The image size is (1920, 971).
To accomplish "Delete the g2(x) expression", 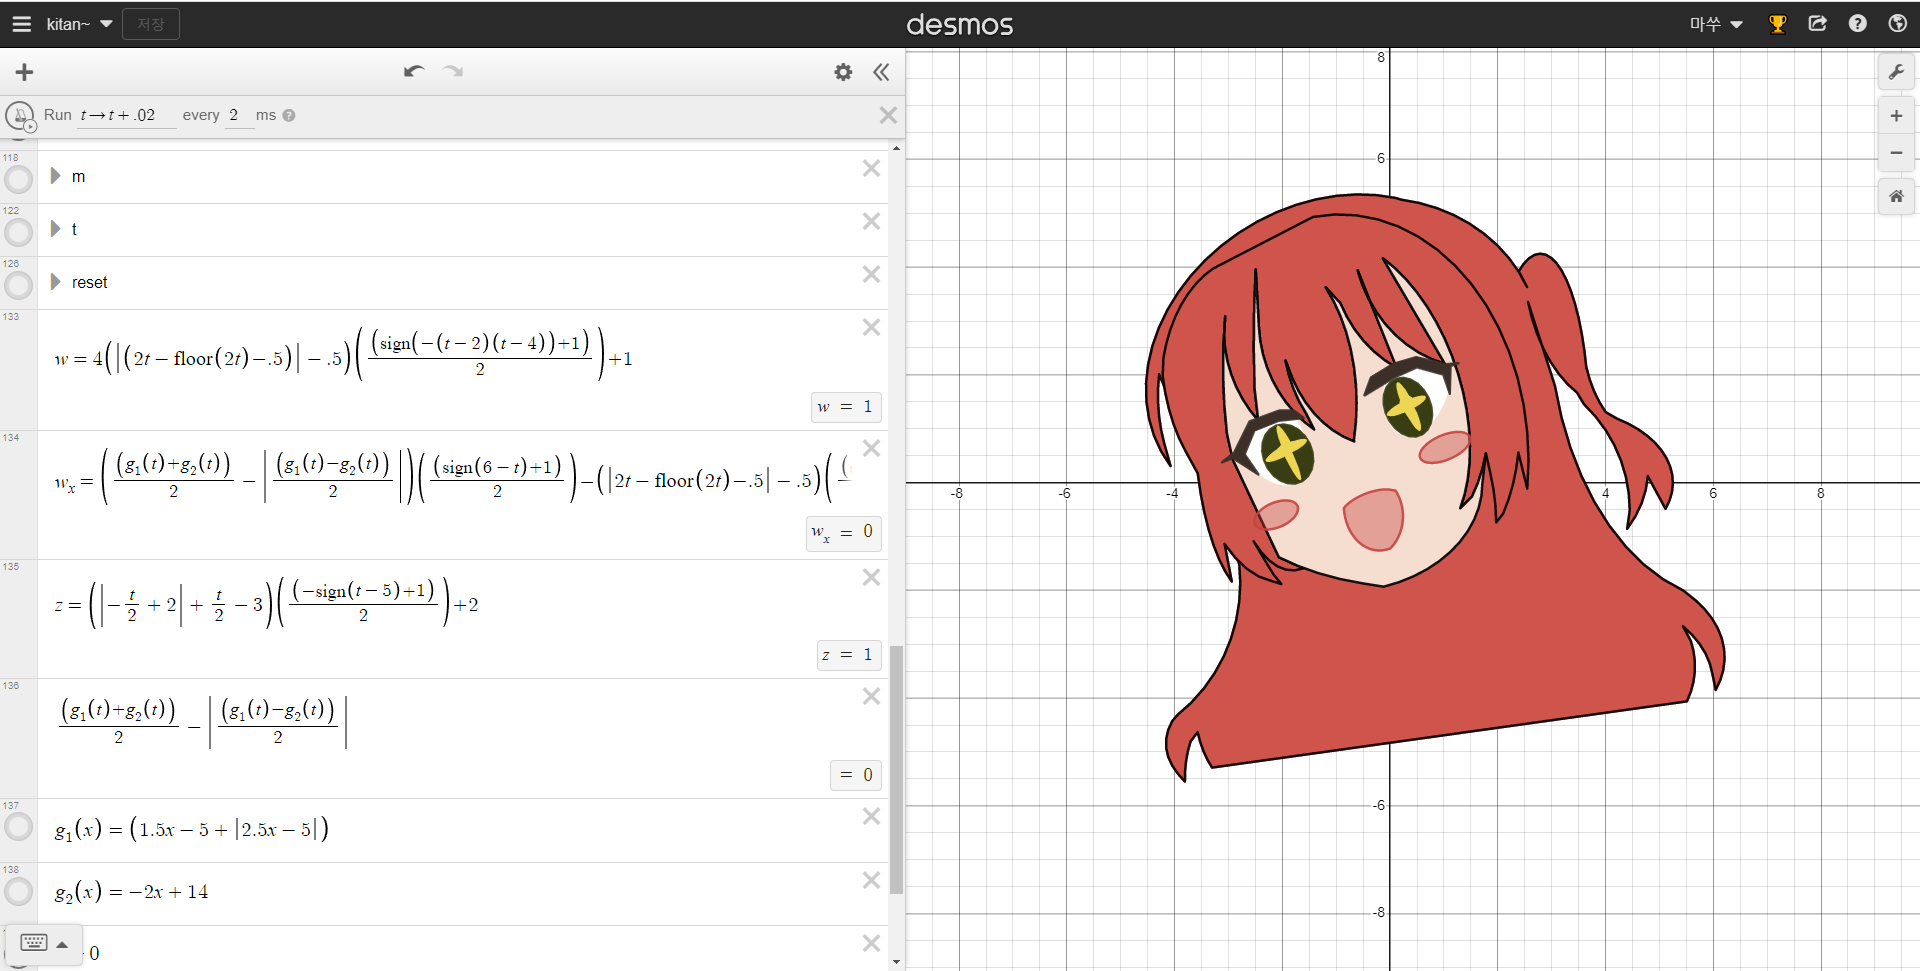I will 871,881.
